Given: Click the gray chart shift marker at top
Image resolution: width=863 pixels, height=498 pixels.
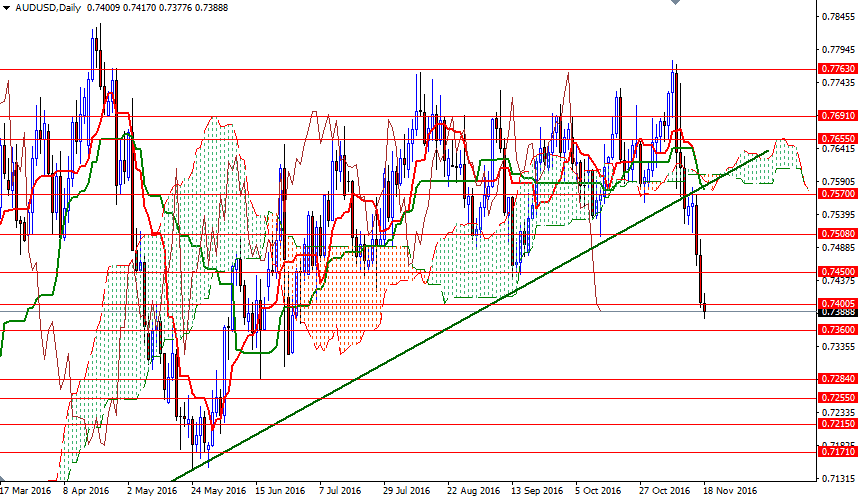Looking at the screenshot, I should [675, 2].
